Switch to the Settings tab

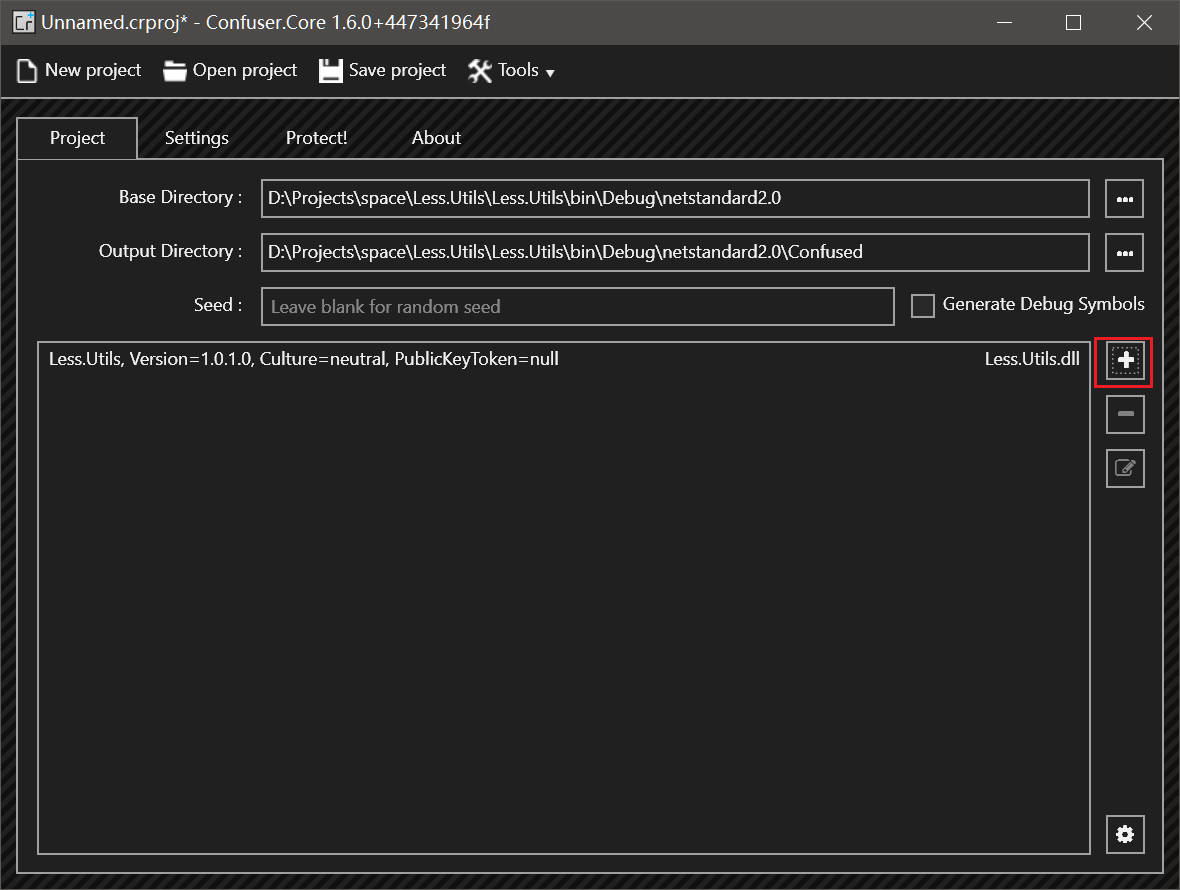pyautogui.click(x=196, y=138)
